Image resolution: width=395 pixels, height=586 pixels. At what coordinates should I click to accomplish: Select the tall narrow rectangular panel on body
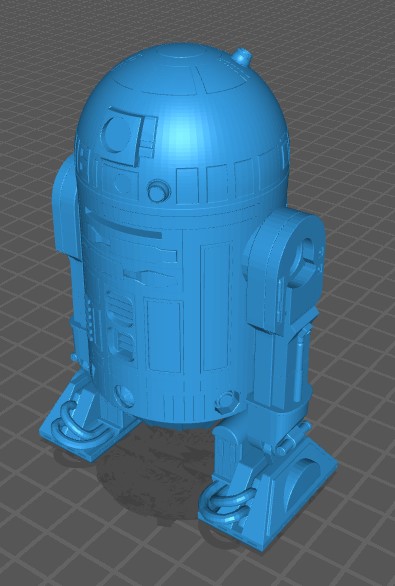click(x=216, y=306)
